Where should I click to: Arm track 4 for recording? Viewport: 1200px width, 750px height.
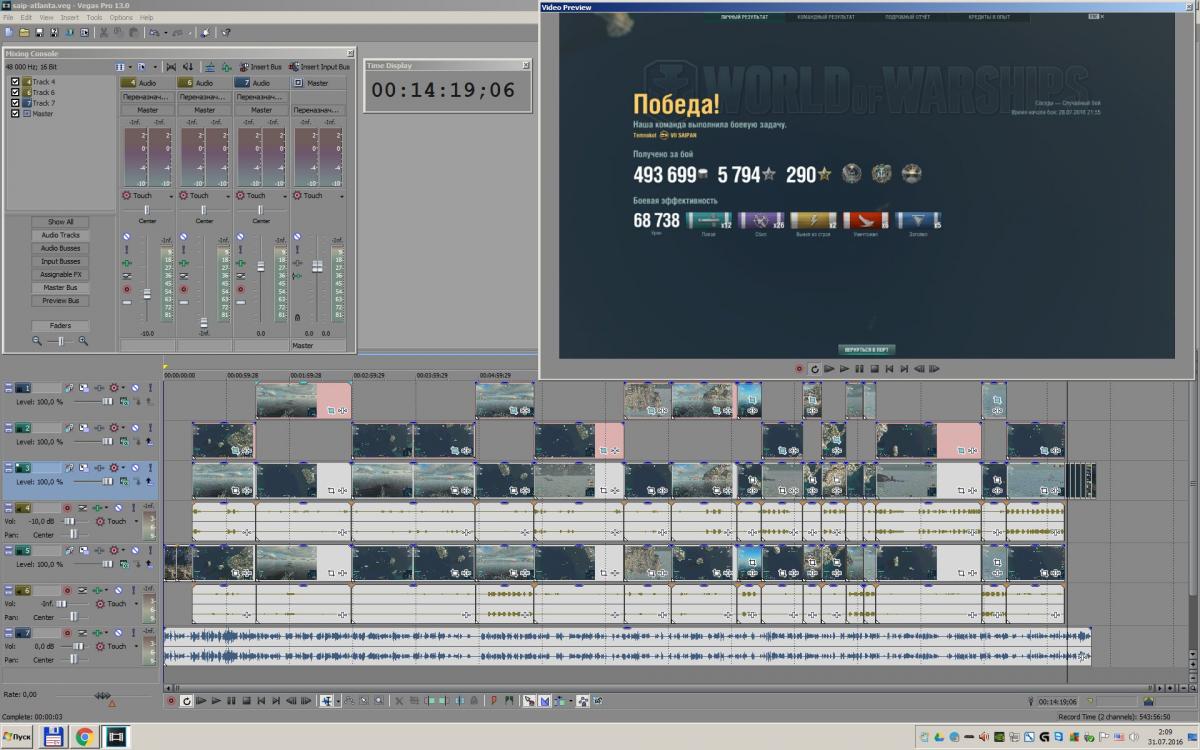pyautogui.click(x=68, y=508)
